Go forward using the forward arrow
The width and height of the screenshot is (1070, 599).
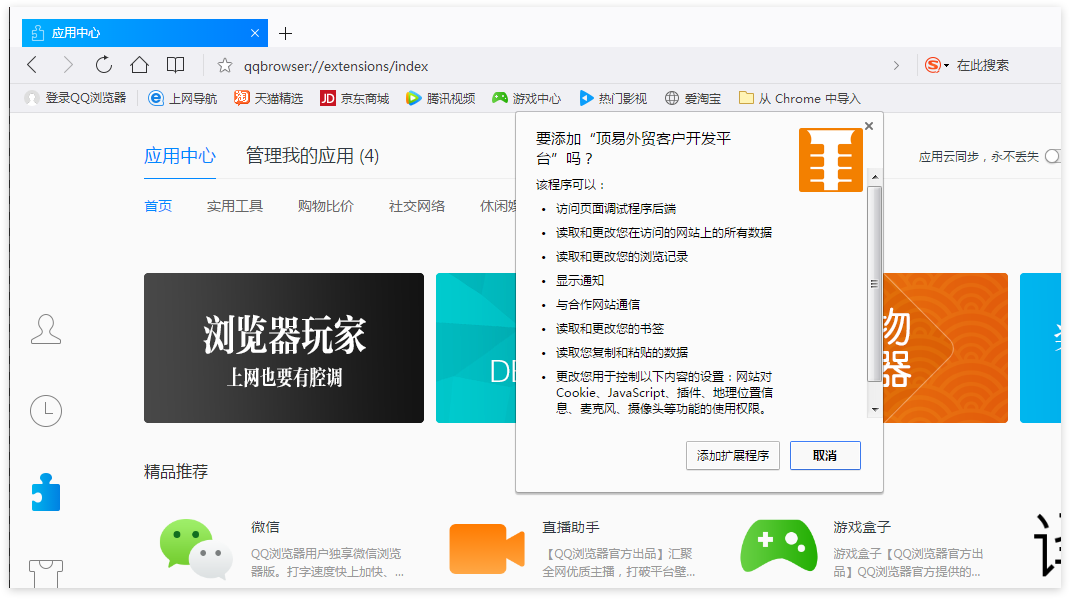point(68,65)
